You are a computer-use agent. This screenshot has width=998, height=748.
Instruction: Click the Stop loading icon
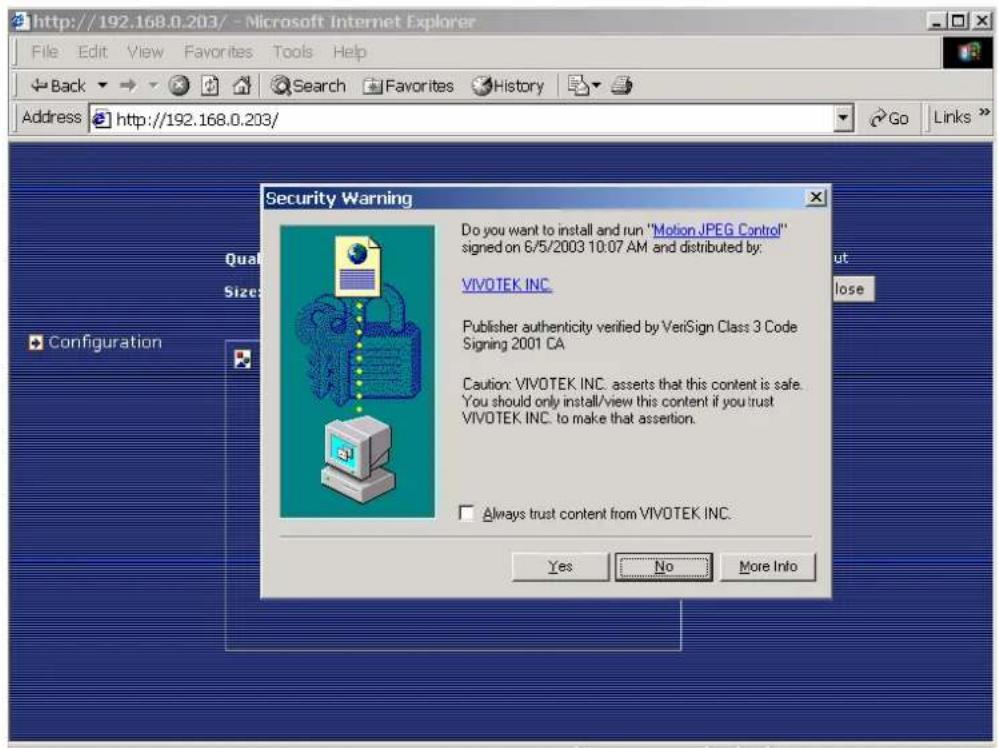click(x=179, y=85)
